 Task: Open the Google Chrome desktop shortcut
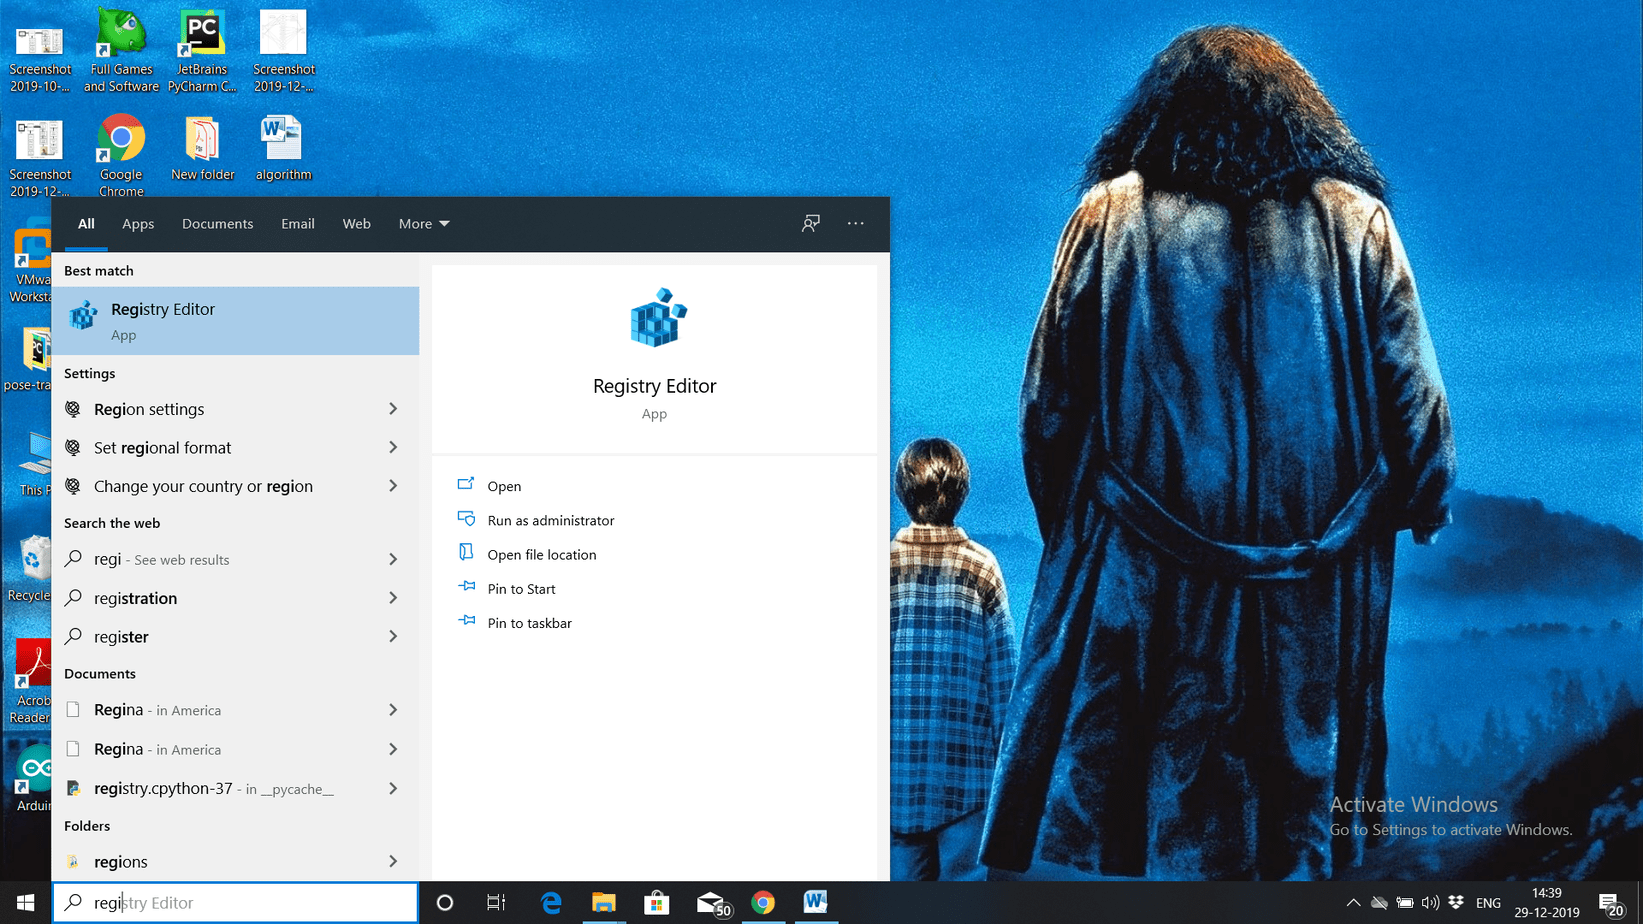(121, 155)
